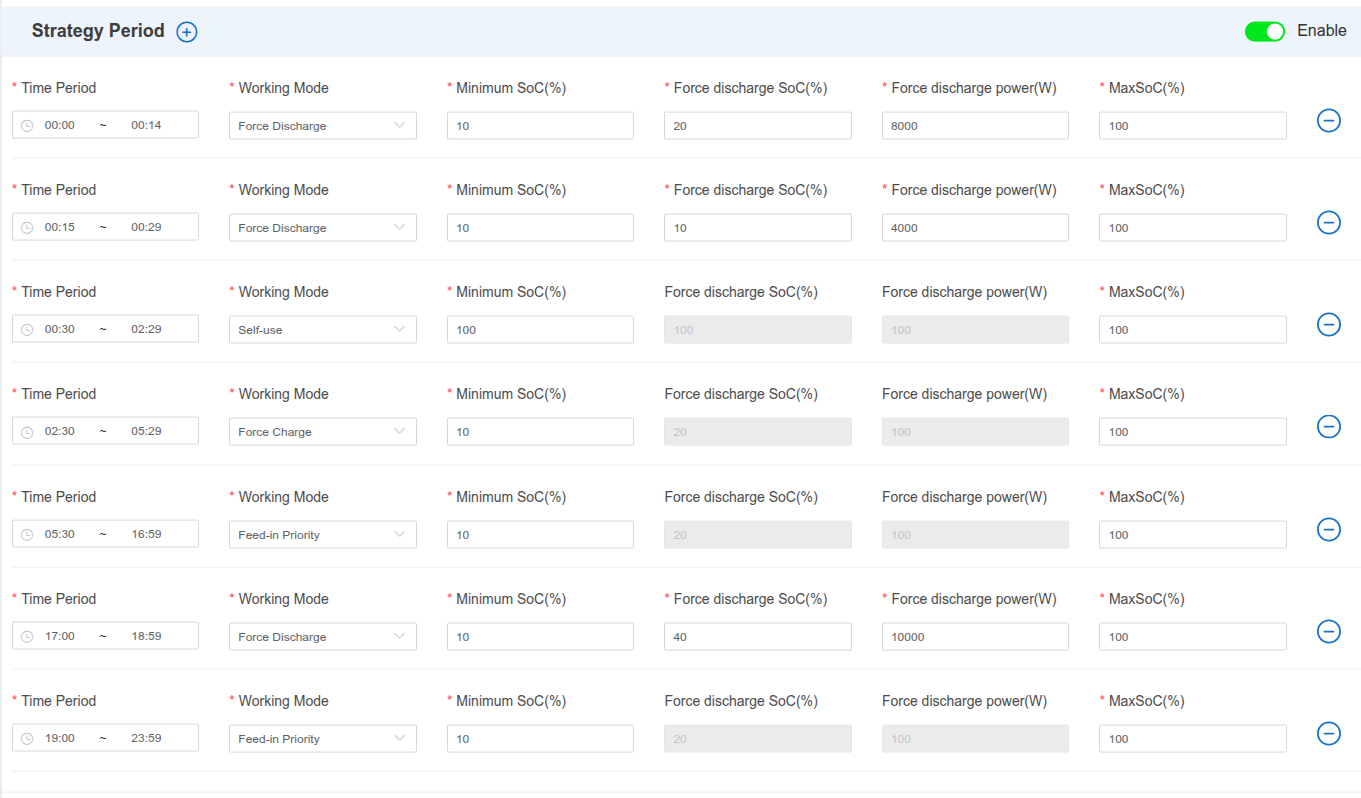Edit the 00:30 ~ 02:29 time period
The width and height of the screenshot is (1361, 798).
pos(105,330)
